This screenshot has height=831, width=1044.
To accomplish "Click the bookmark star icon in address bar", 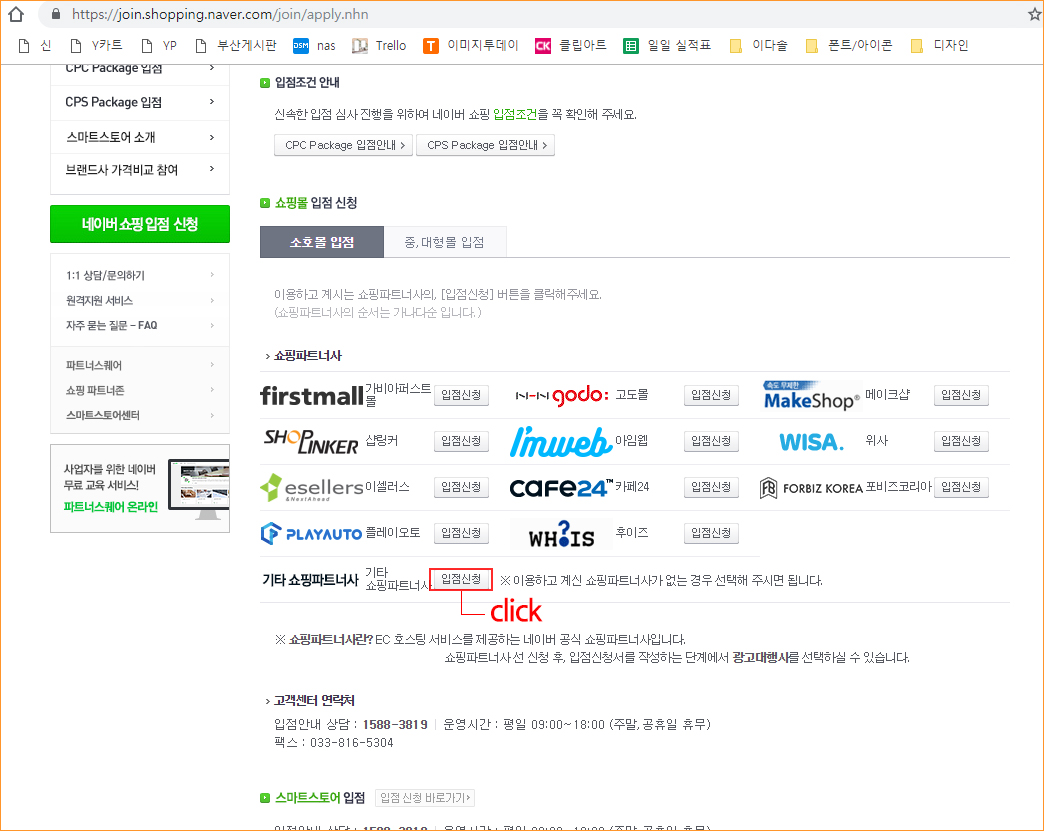I will click(x=1035, y=14).
